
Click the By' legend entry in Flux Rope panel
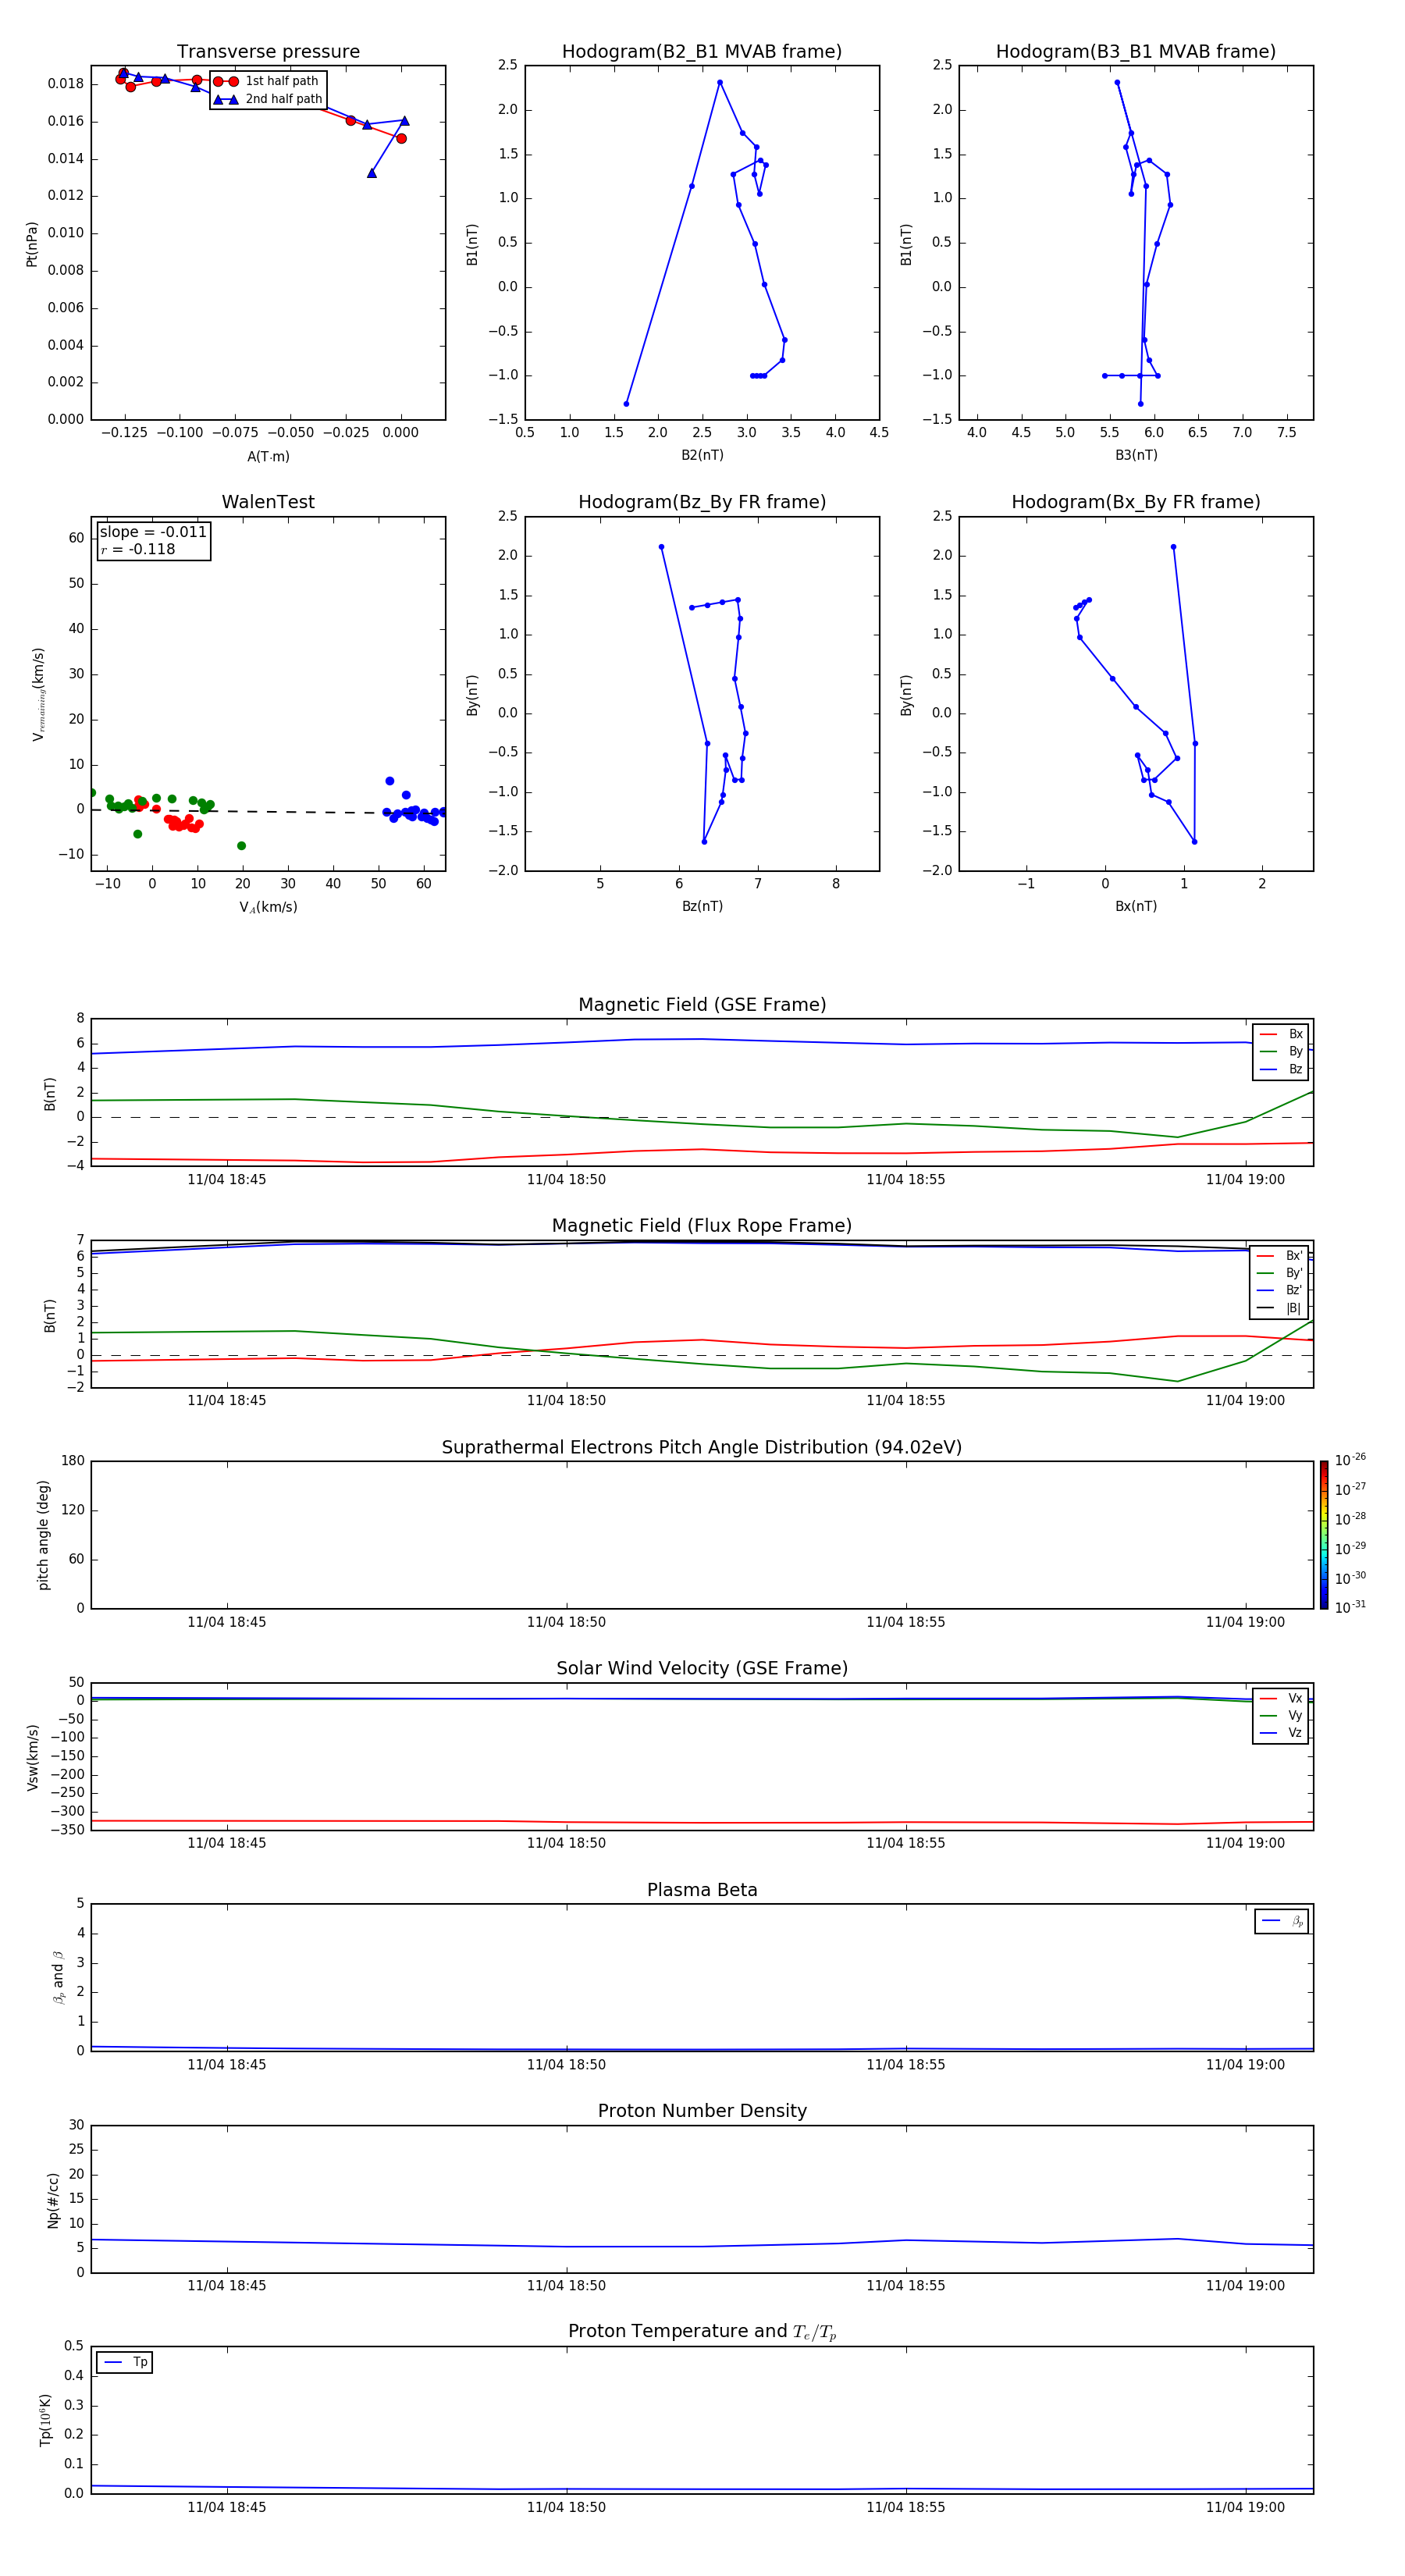[x=1279, y=1273]
